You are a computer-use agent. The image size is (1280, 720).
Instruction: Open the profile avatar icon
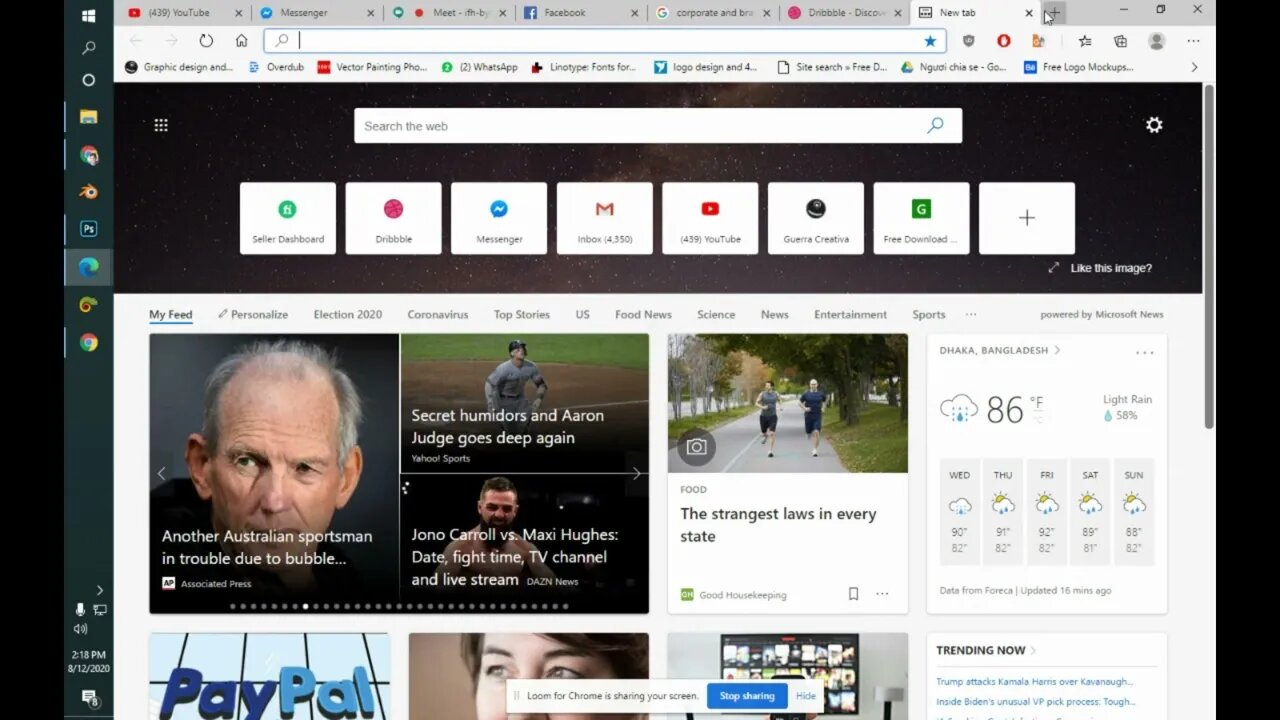(x=1157, y=41)
